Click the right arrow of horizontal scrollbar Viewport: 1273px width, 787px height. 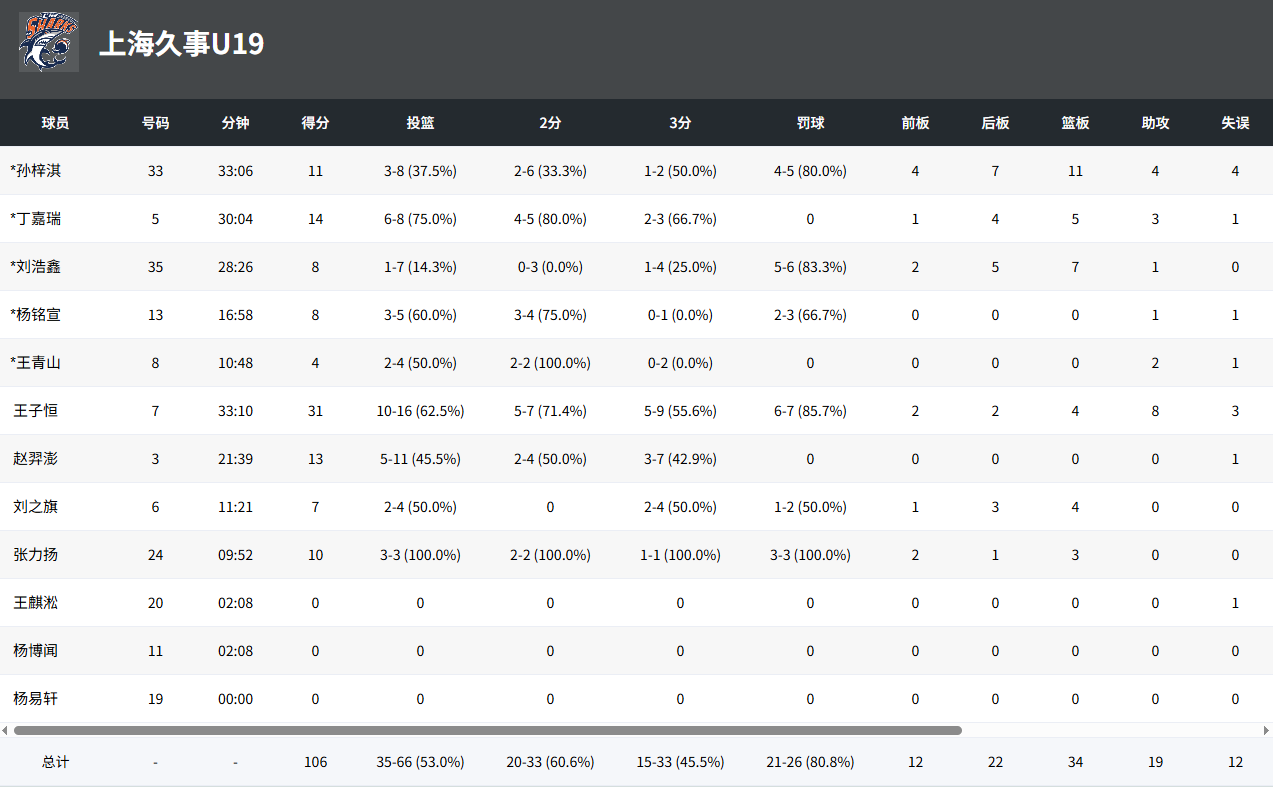click(1267, 730)
